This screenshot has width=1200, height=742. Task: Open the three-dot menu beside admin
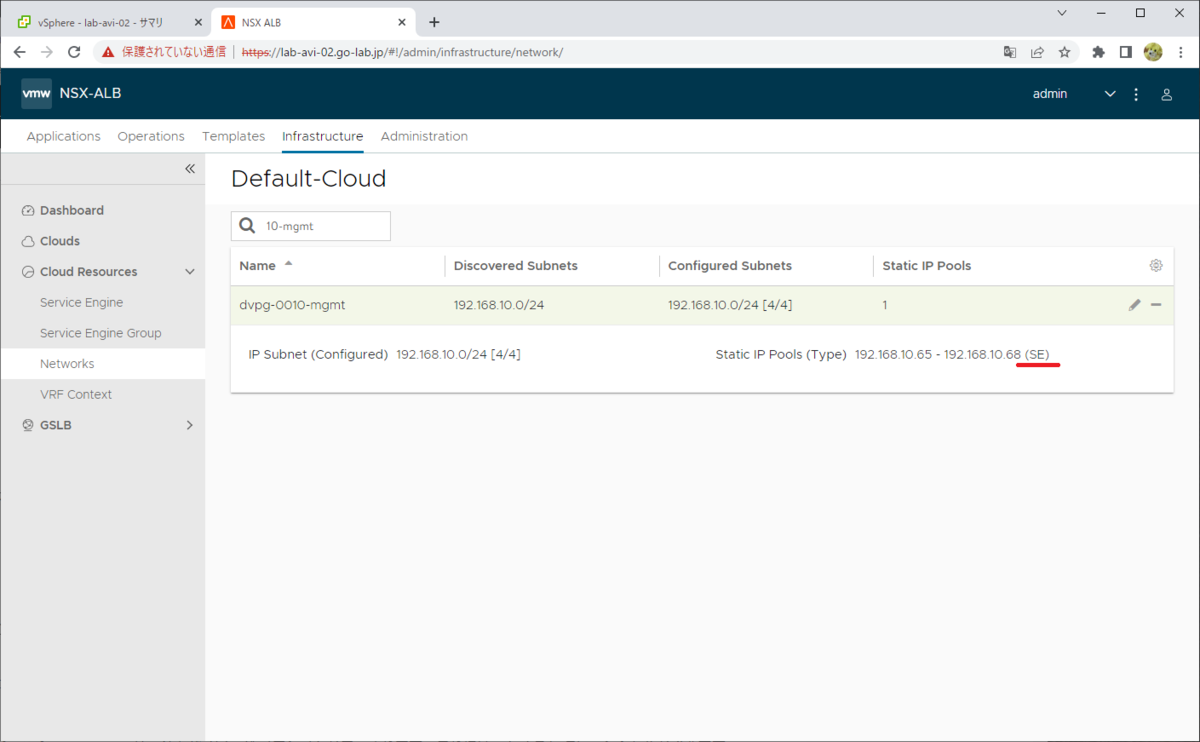tap(1136, 94)
